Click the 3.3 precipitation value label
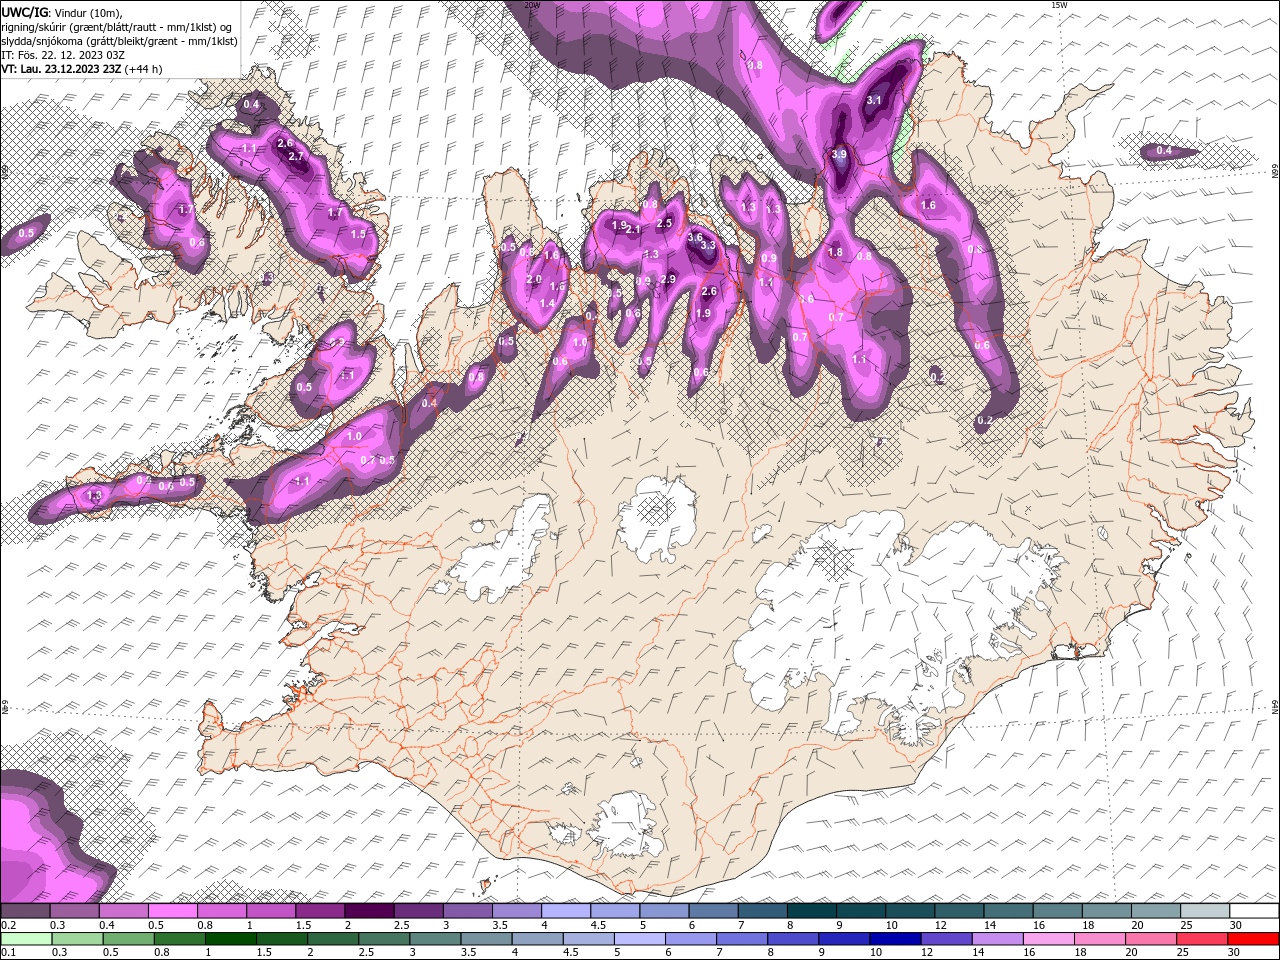This screenshot has width=1280, height=960. (x=708, y=245)
